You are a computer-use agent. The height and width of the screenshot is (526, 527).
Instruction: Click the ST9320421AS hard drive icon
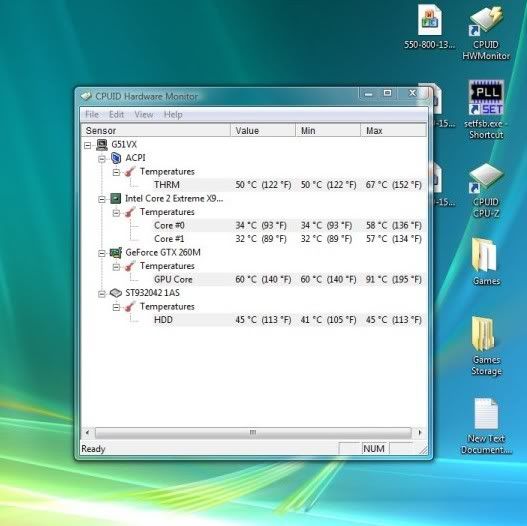point(116,293)
